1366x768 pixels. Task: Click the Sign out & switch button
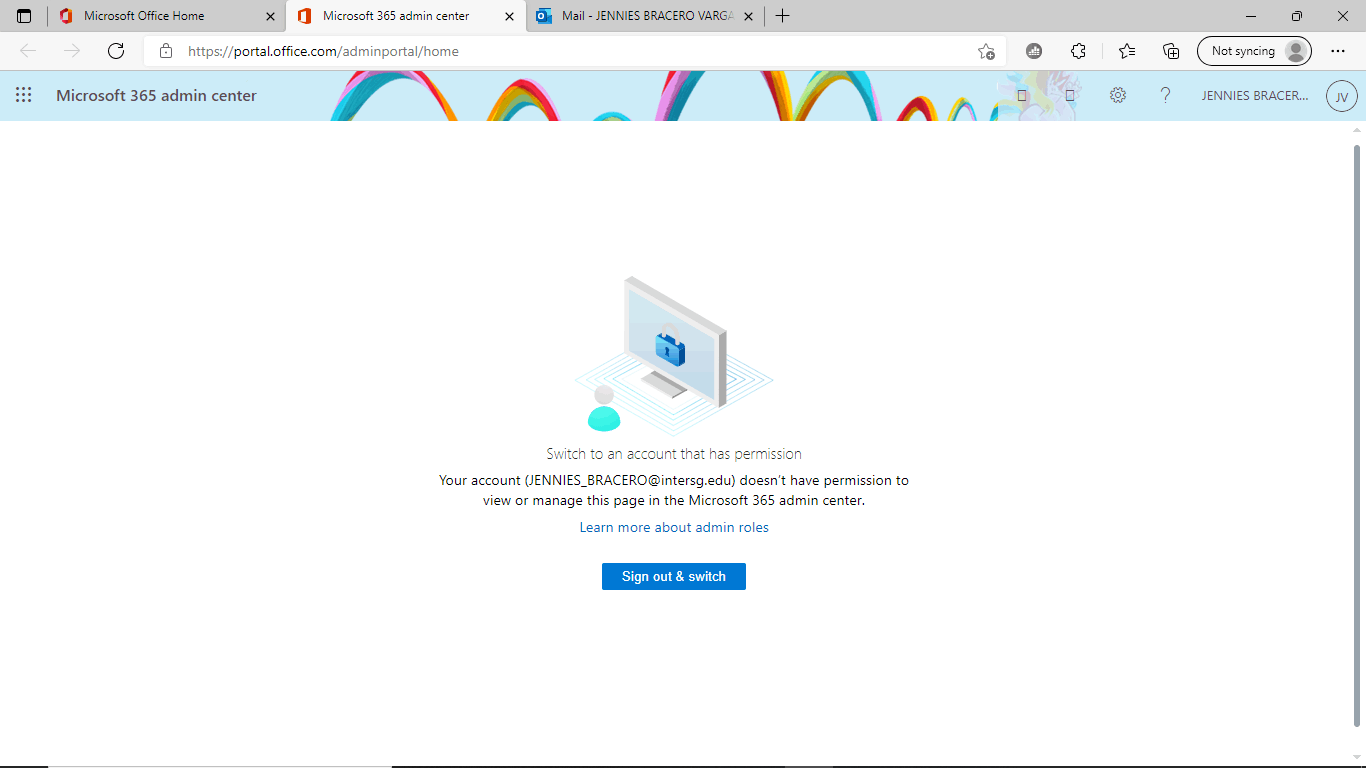coord(674,576)
